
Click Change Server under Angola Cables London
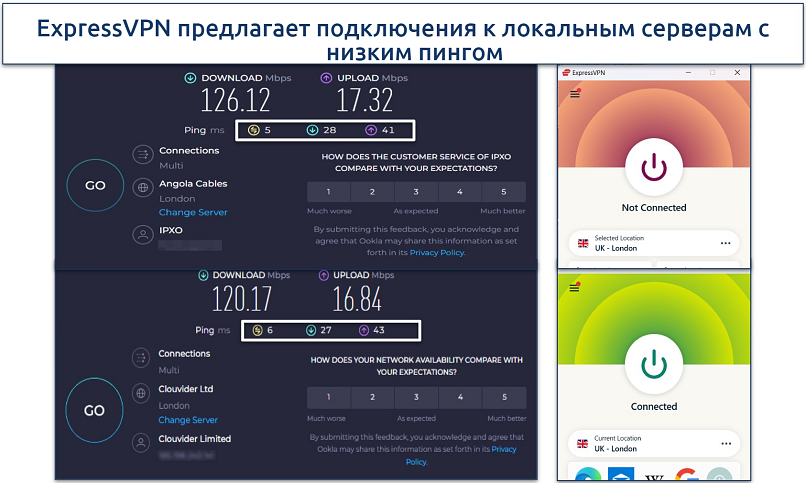[x=193, y=212]
